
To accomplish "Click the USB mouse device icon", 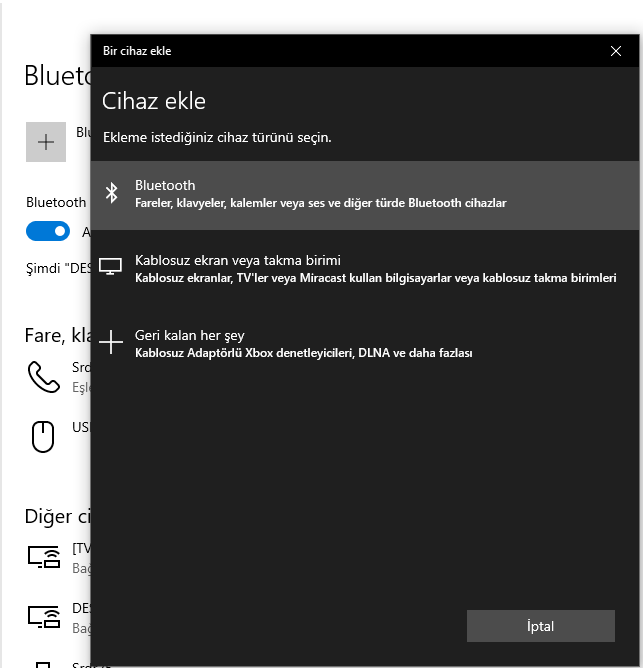I will pyautogui.click(x=44, y=436).
